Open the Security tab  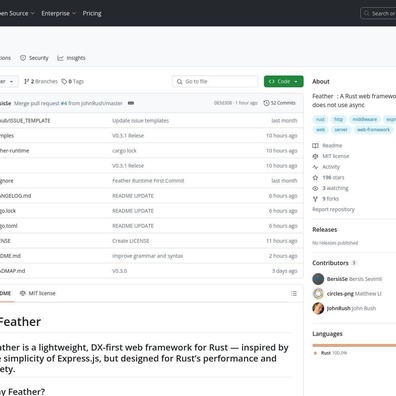(x=34, y=58)
